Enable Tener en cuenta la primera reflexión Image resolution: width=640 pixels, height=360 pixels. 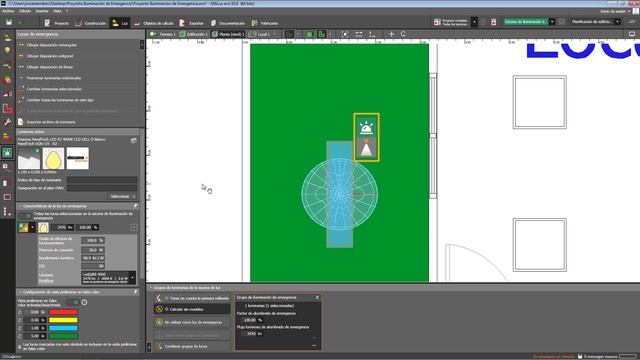point(193,298)
